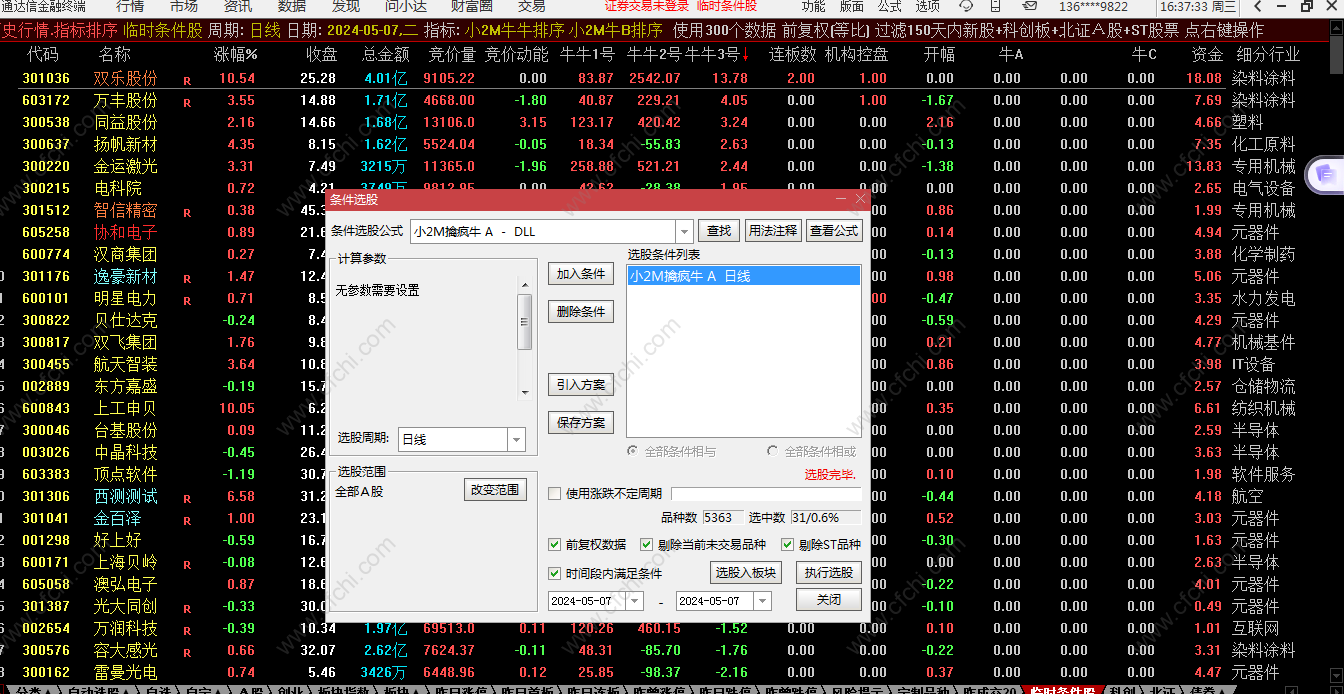Screen dimensions: 1344x694
Task: Select 小2M擒疯牛 A 日线 list entry
Action: click(x=743, y=276)
